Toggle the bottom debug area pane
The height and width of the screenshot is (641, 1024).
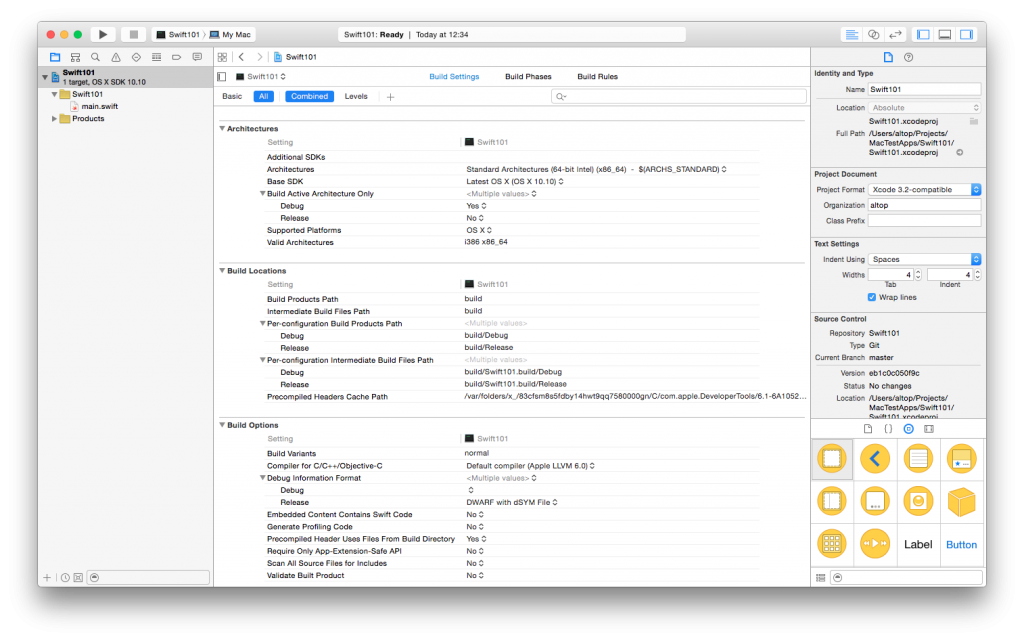(x=945, y=34)
